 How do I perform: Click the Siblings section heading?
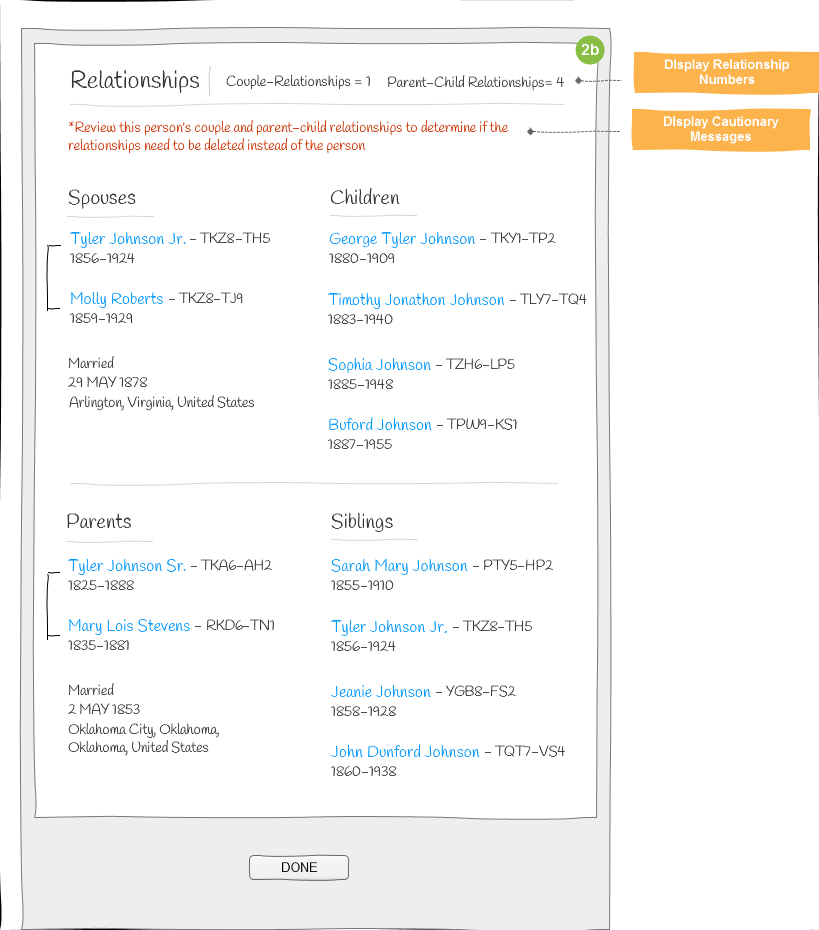(362, 521)
